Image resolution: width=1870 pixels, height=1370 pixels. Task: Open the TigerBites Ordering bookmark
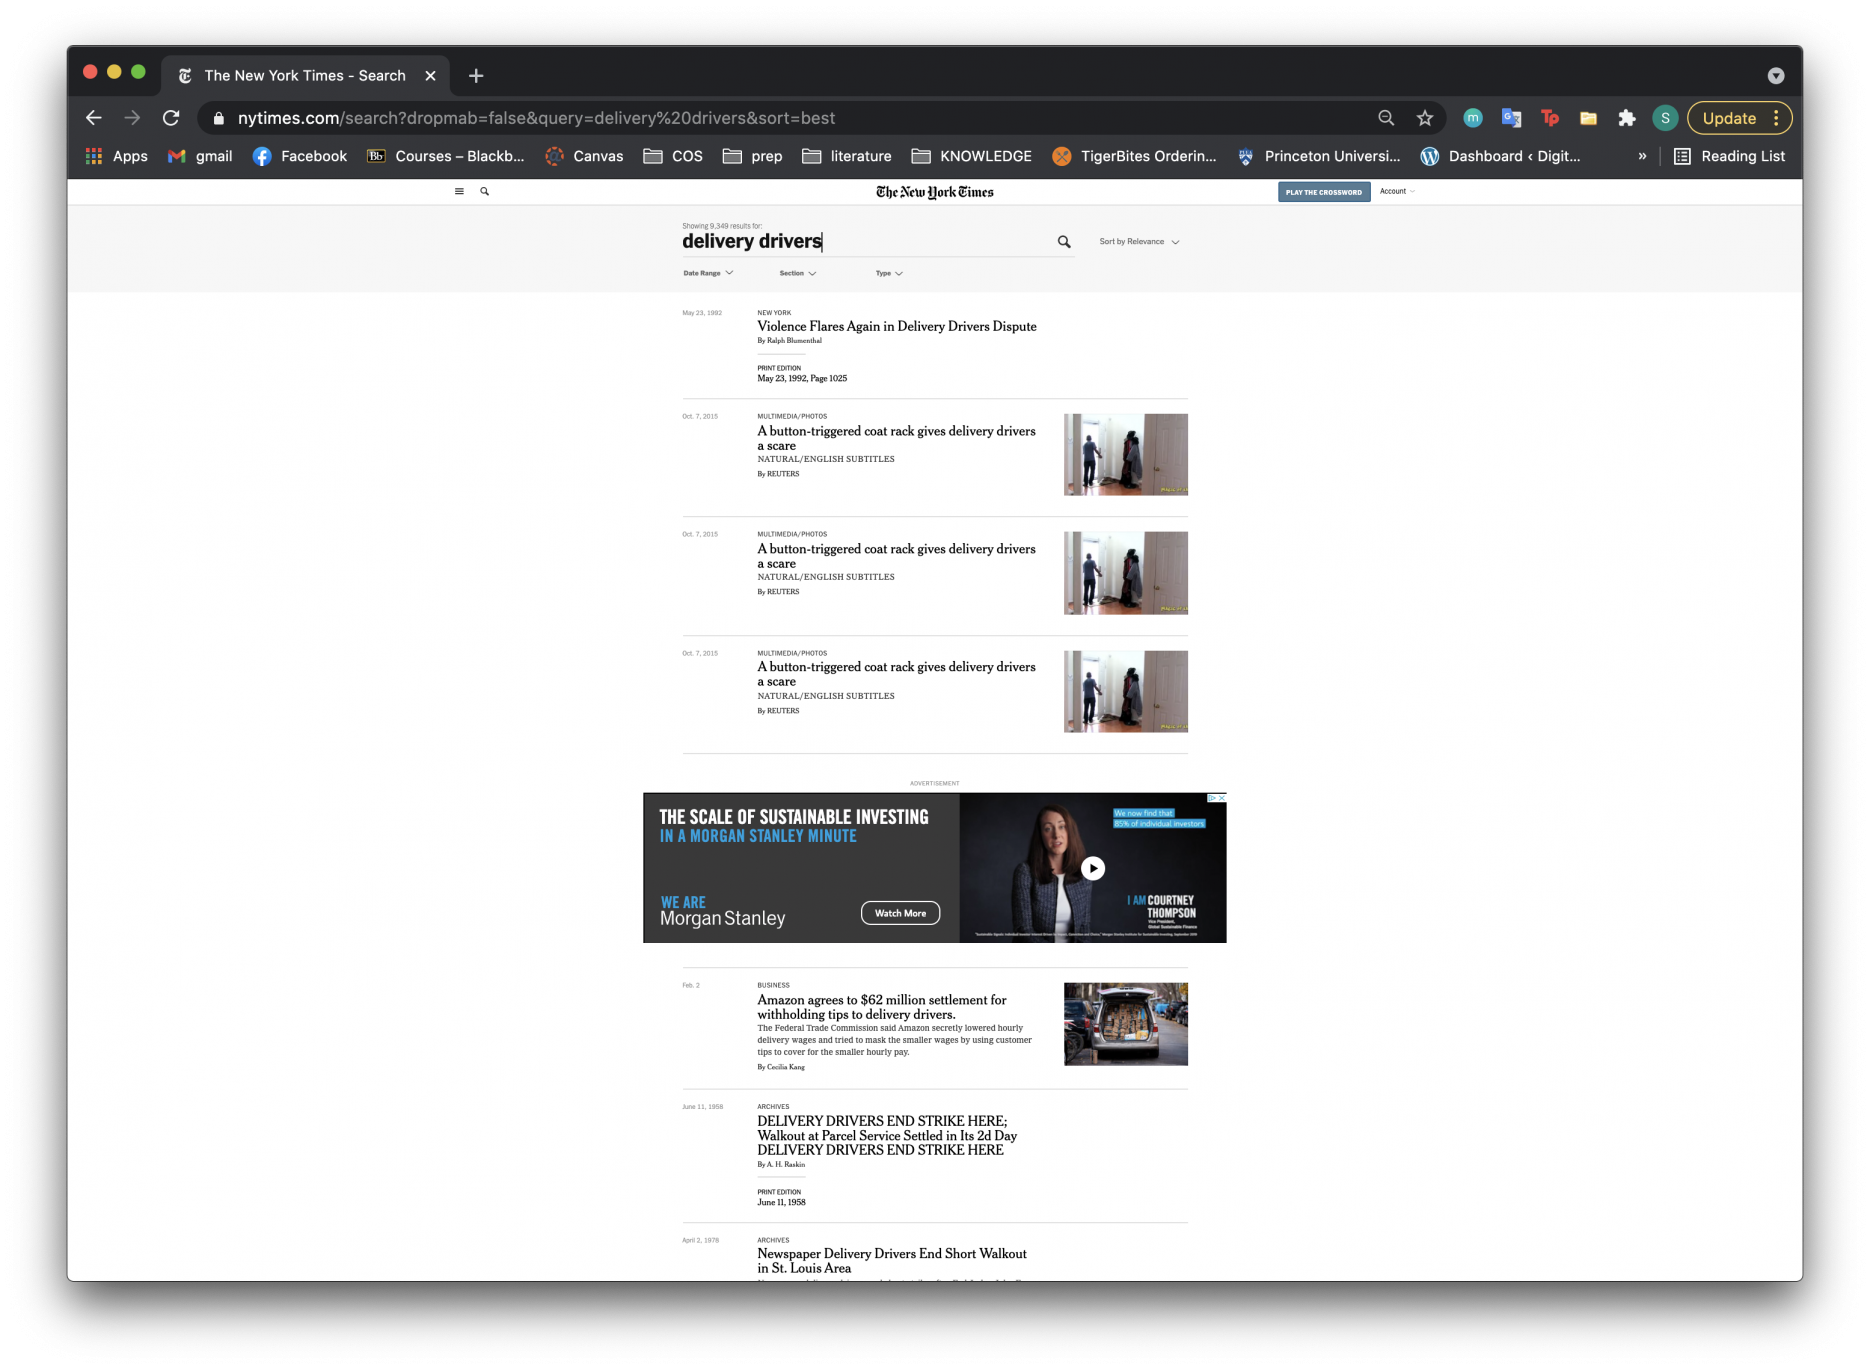[x=1135, y=156]
